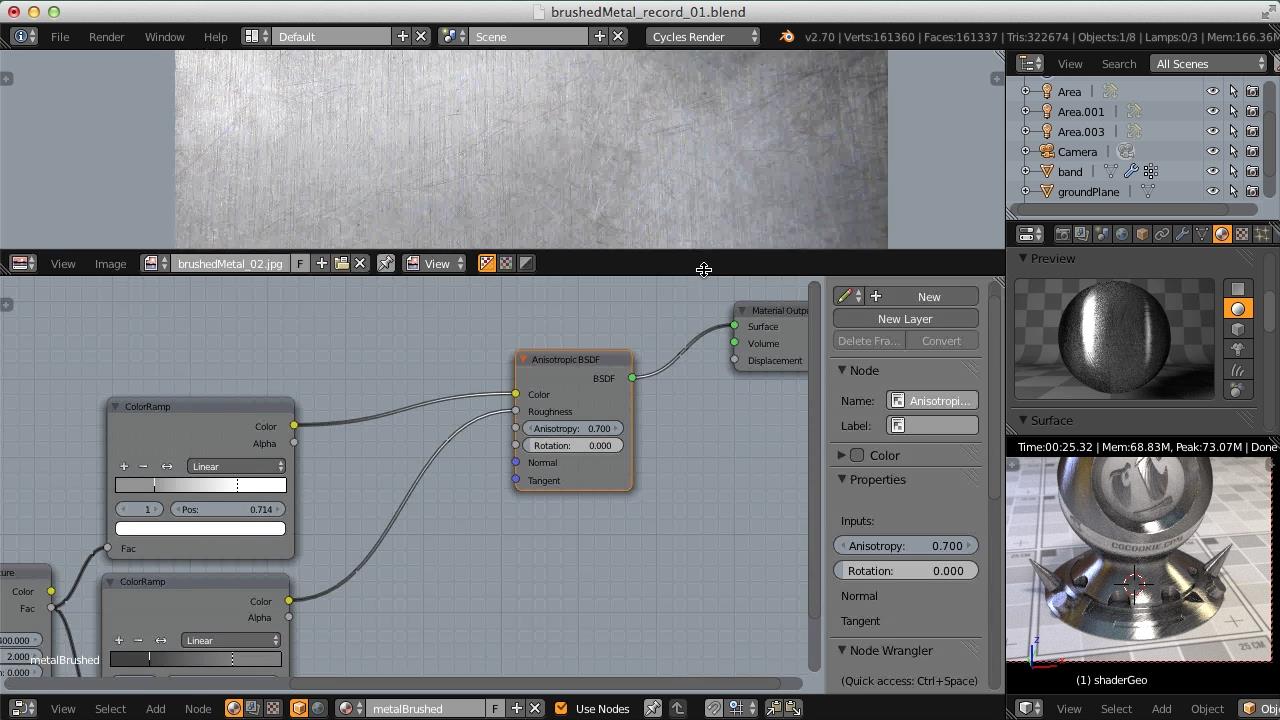Screen dimensions: 1280x720
Task: Pin the node tree in node editor
Action: tap(652, 708)
